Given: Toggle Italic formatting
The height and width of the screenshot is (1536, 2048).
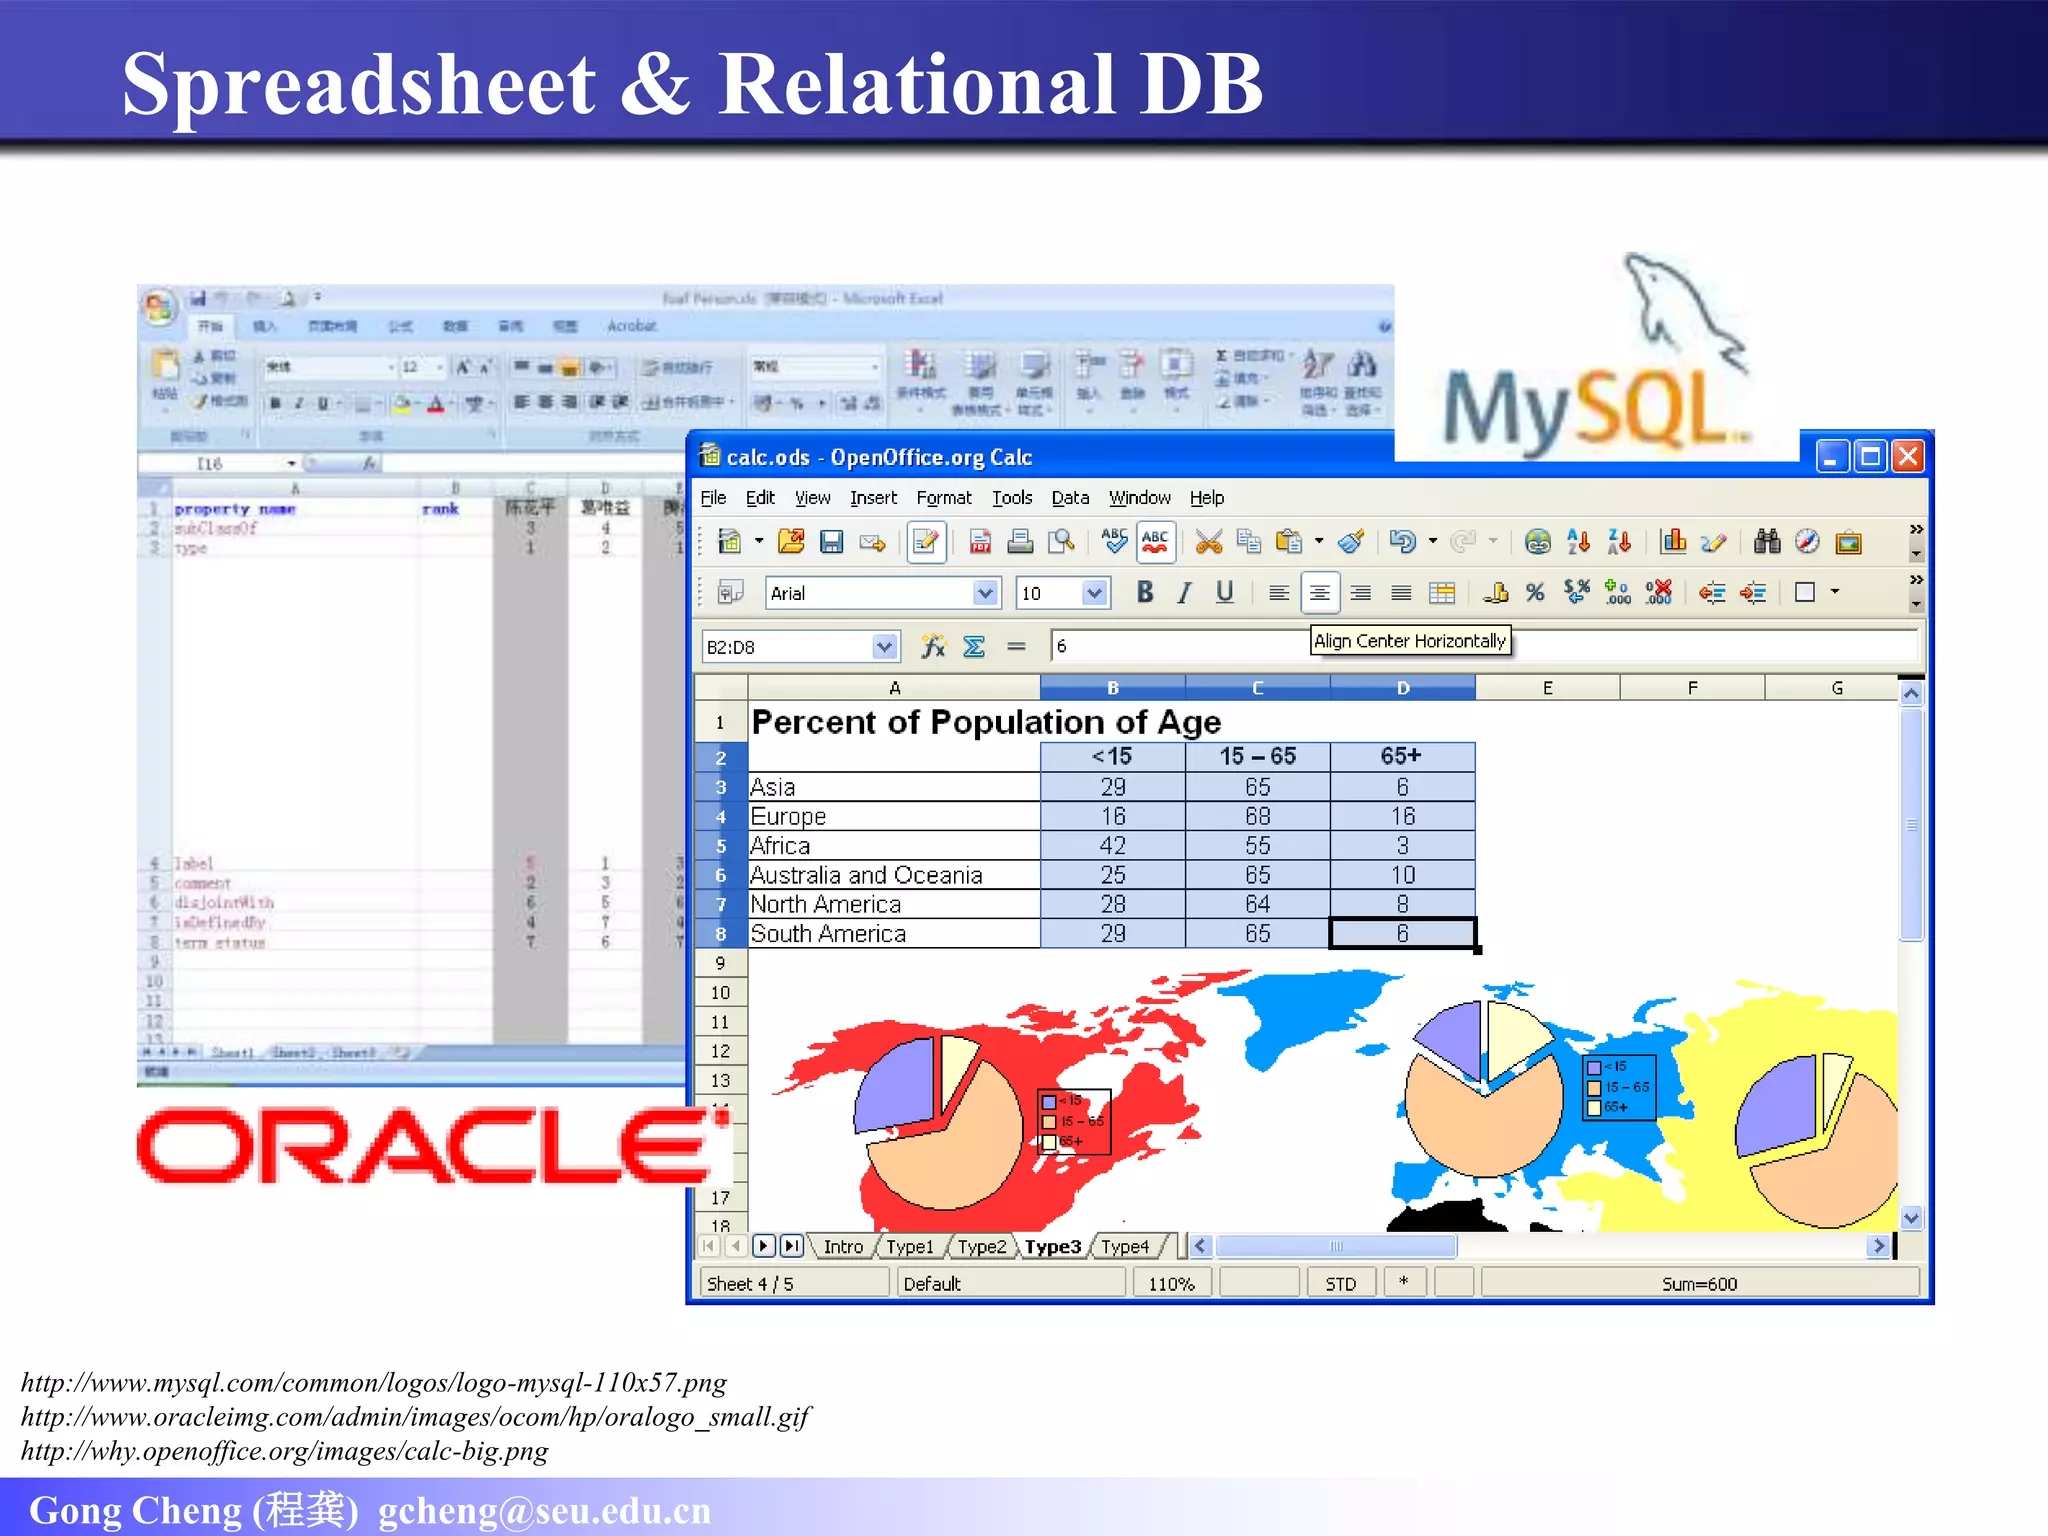Looking at the screenshot, I should (1185, 593).
